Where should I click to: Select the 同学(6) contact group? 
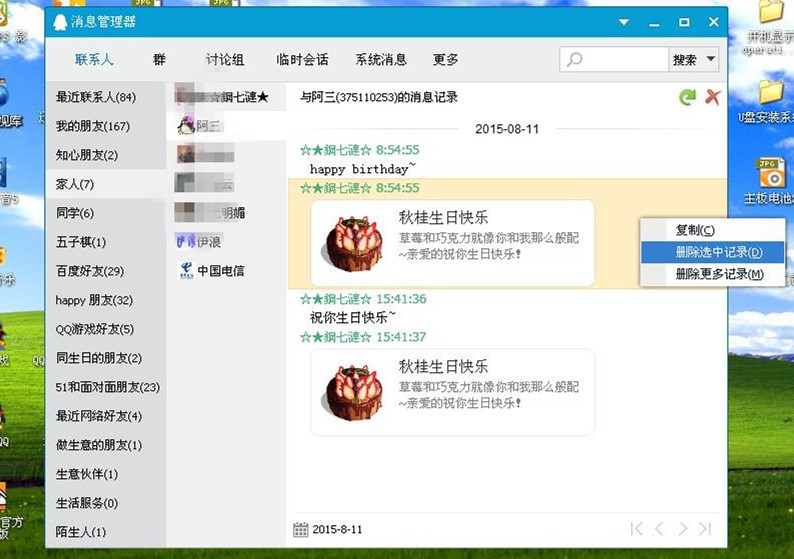pos(75,213)
